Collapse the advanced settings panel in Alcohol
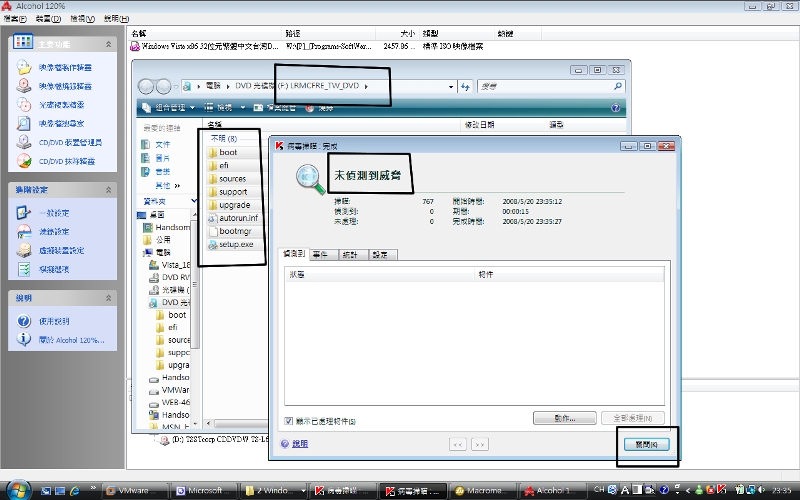The height and width of the screenshot is (500, 800). (108, 190)
